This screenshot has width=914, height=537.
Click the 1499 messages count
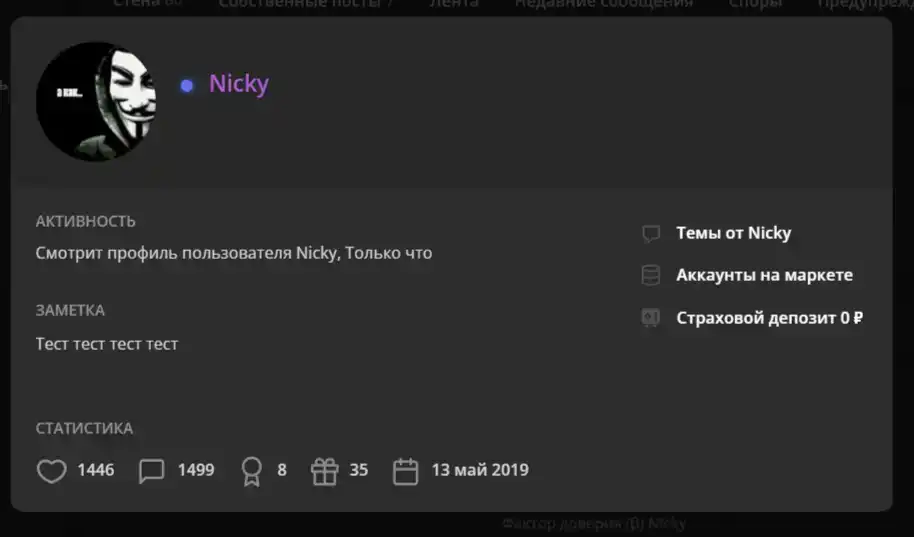click(196, 470)
